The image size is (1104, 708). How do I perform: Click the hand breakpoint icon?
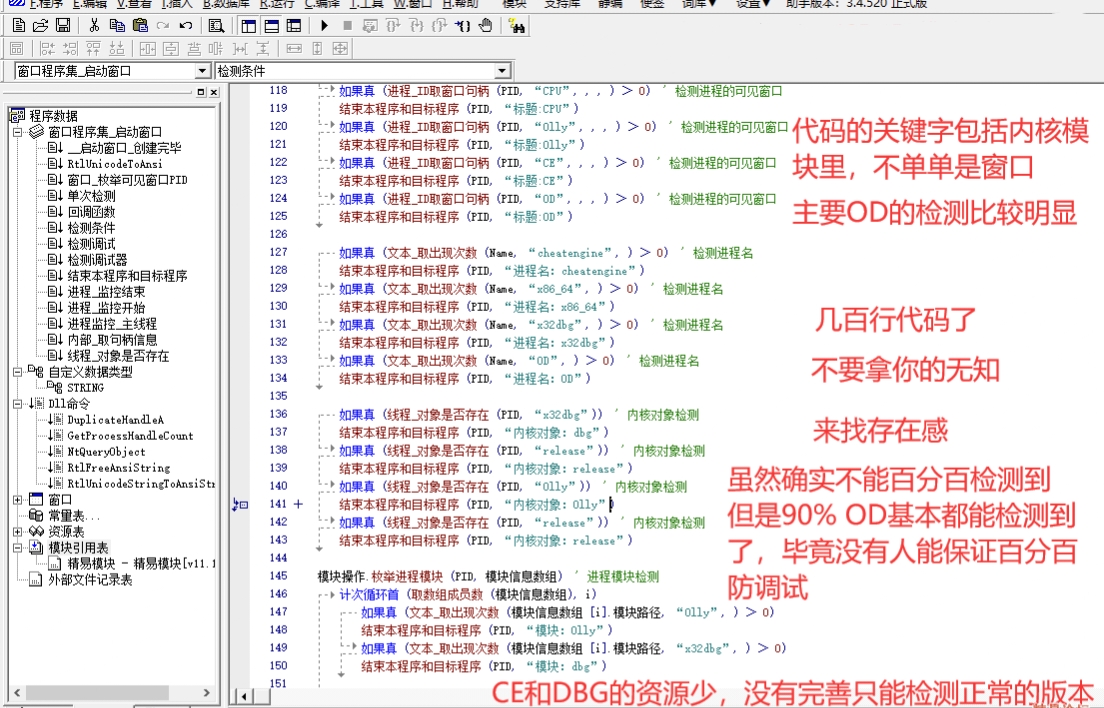click(x=486, y=26)
